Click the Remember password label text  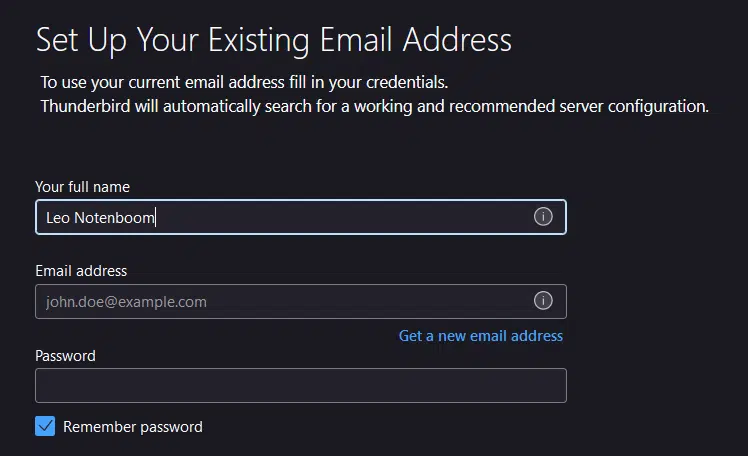[x=133, y=427]
